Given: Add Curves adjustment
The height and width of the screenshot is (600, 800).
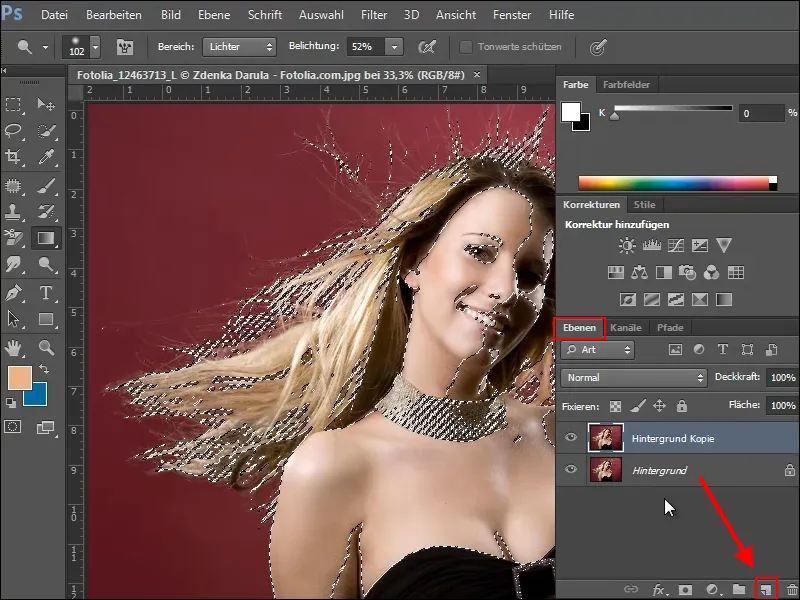Looking at the screenshot, I should (676, 246).
